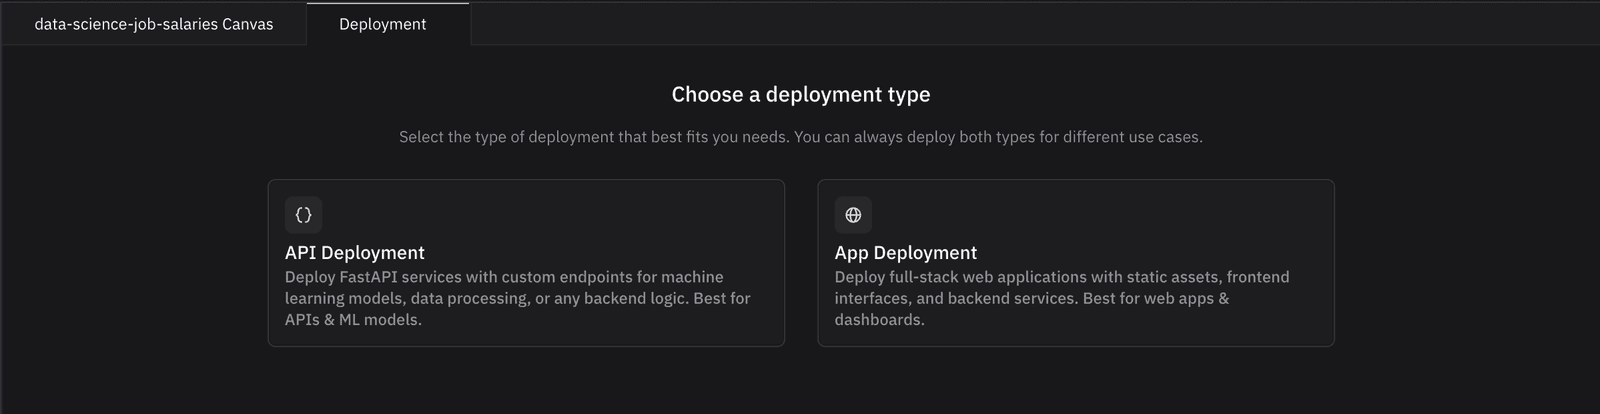Click the globe App Deployment icon

(x=853, y=215)
